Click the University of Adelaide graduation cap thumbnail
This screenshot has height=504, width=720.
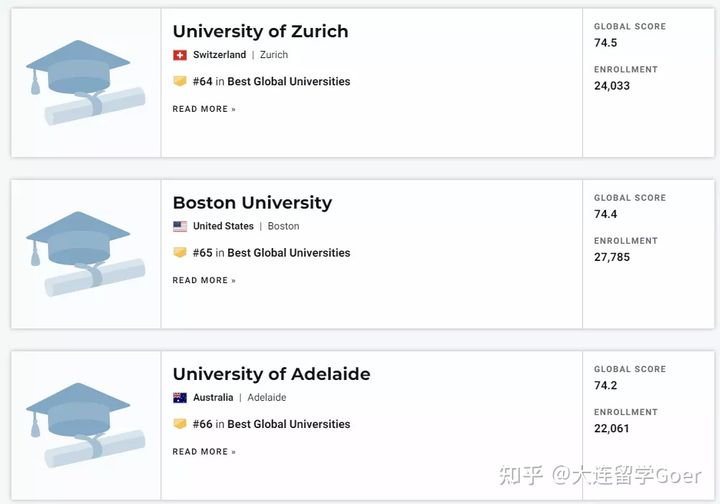pyautogui.click(x=85, y=425)
